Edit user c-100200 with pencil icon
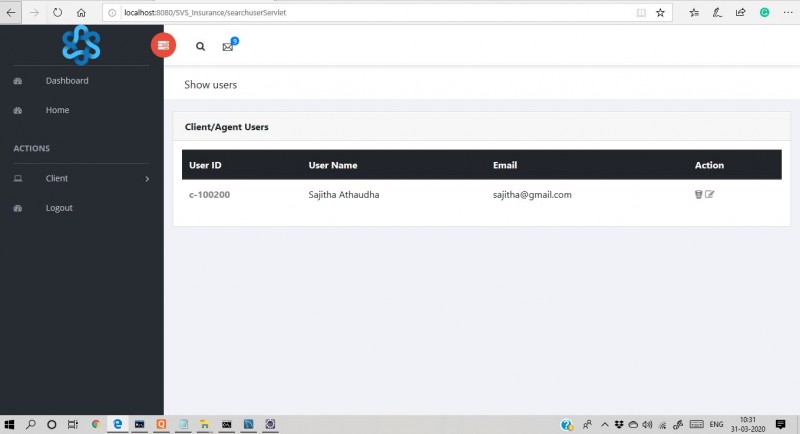Screen dimensions: 800x434 pyautogui.click(x=710, y=194)
